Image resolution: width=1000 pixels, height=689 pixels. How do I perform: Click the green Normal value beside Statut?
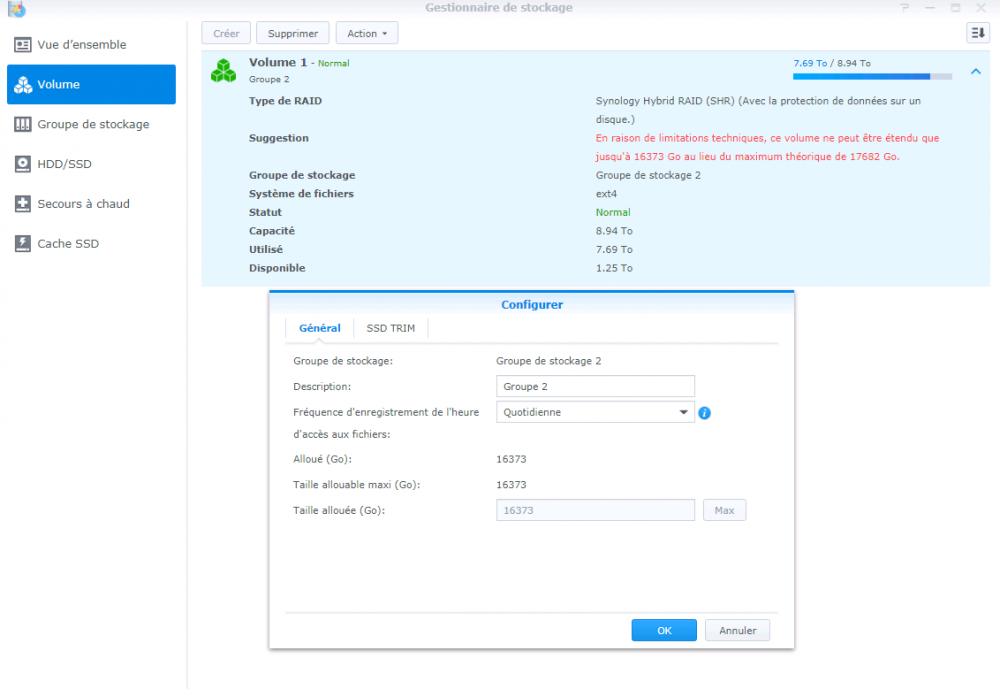pyautogui.click(x=613, y=212)
